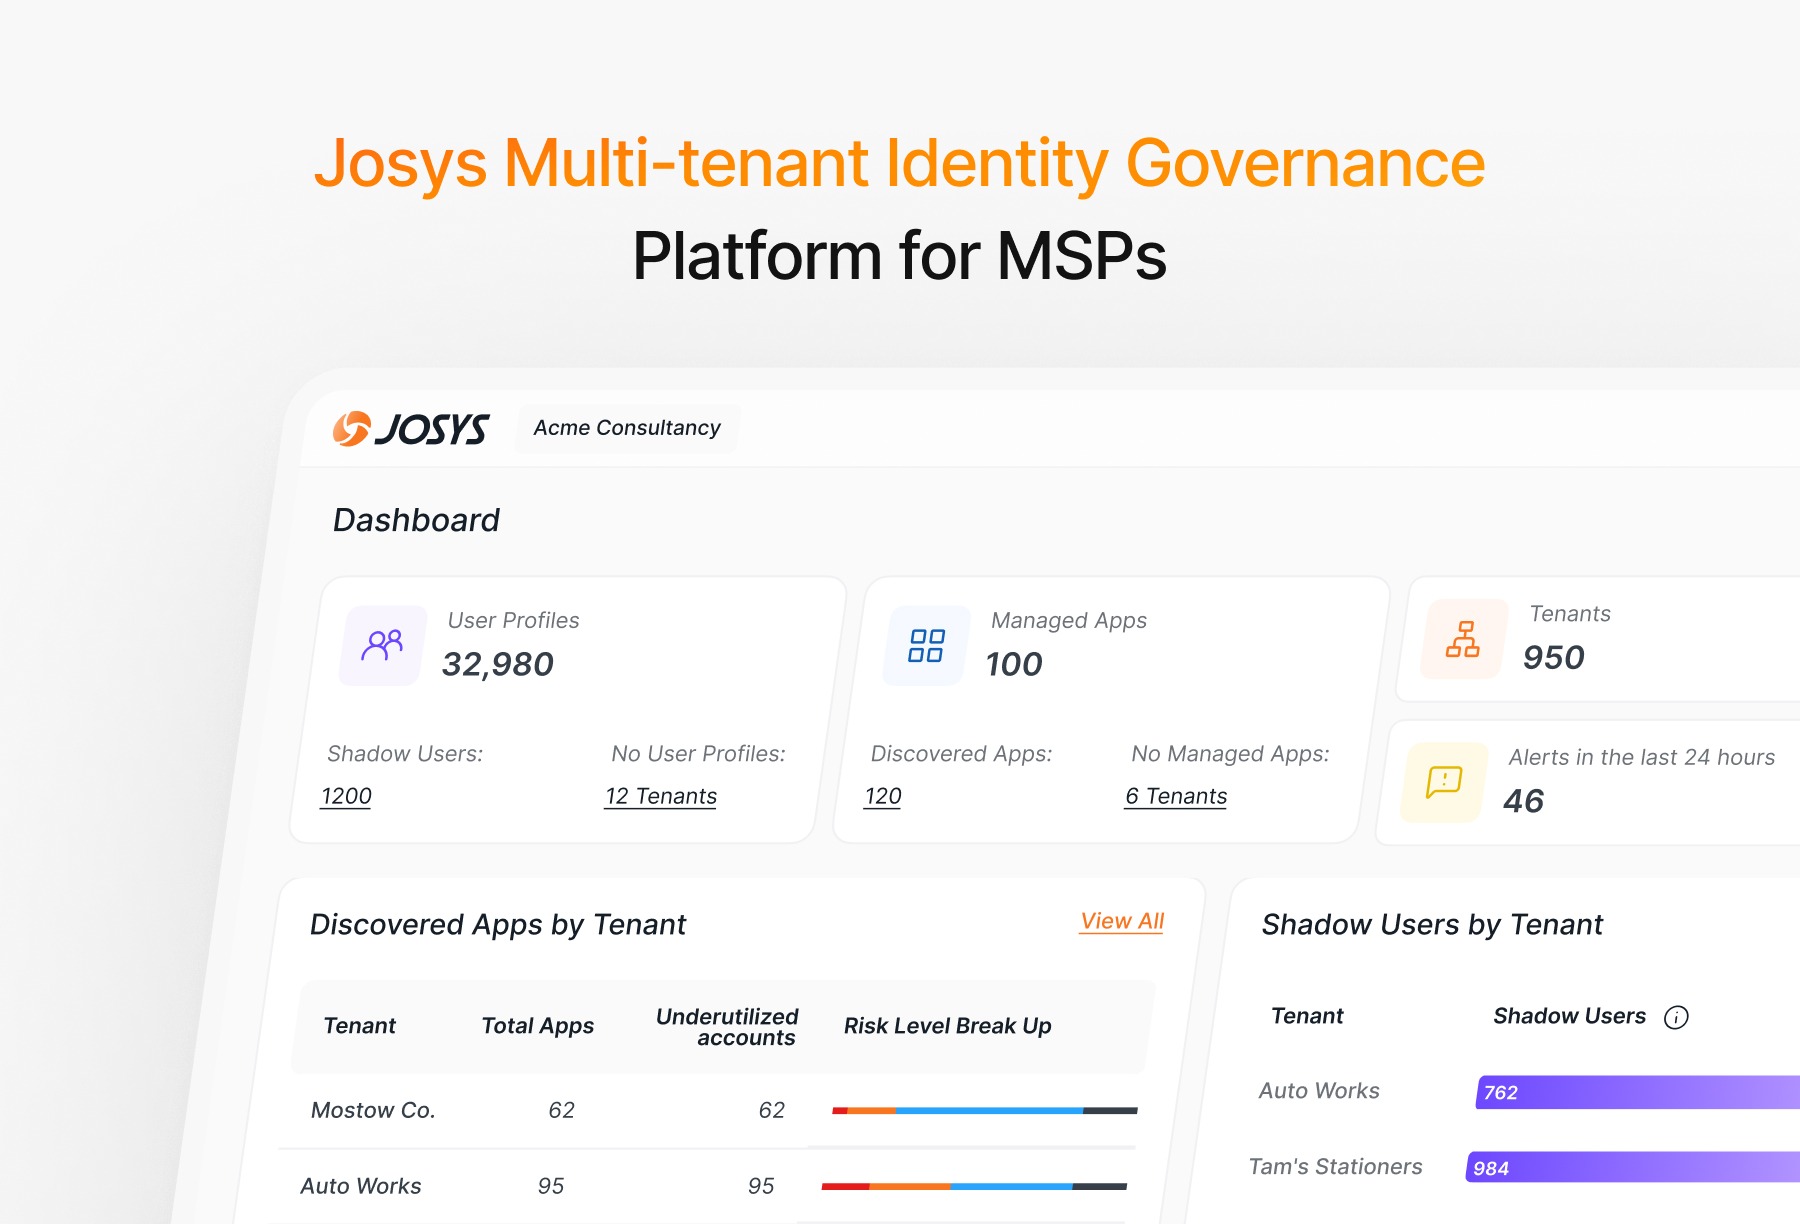Click the Auto Works risk level bar

(x=974, y=1186)
